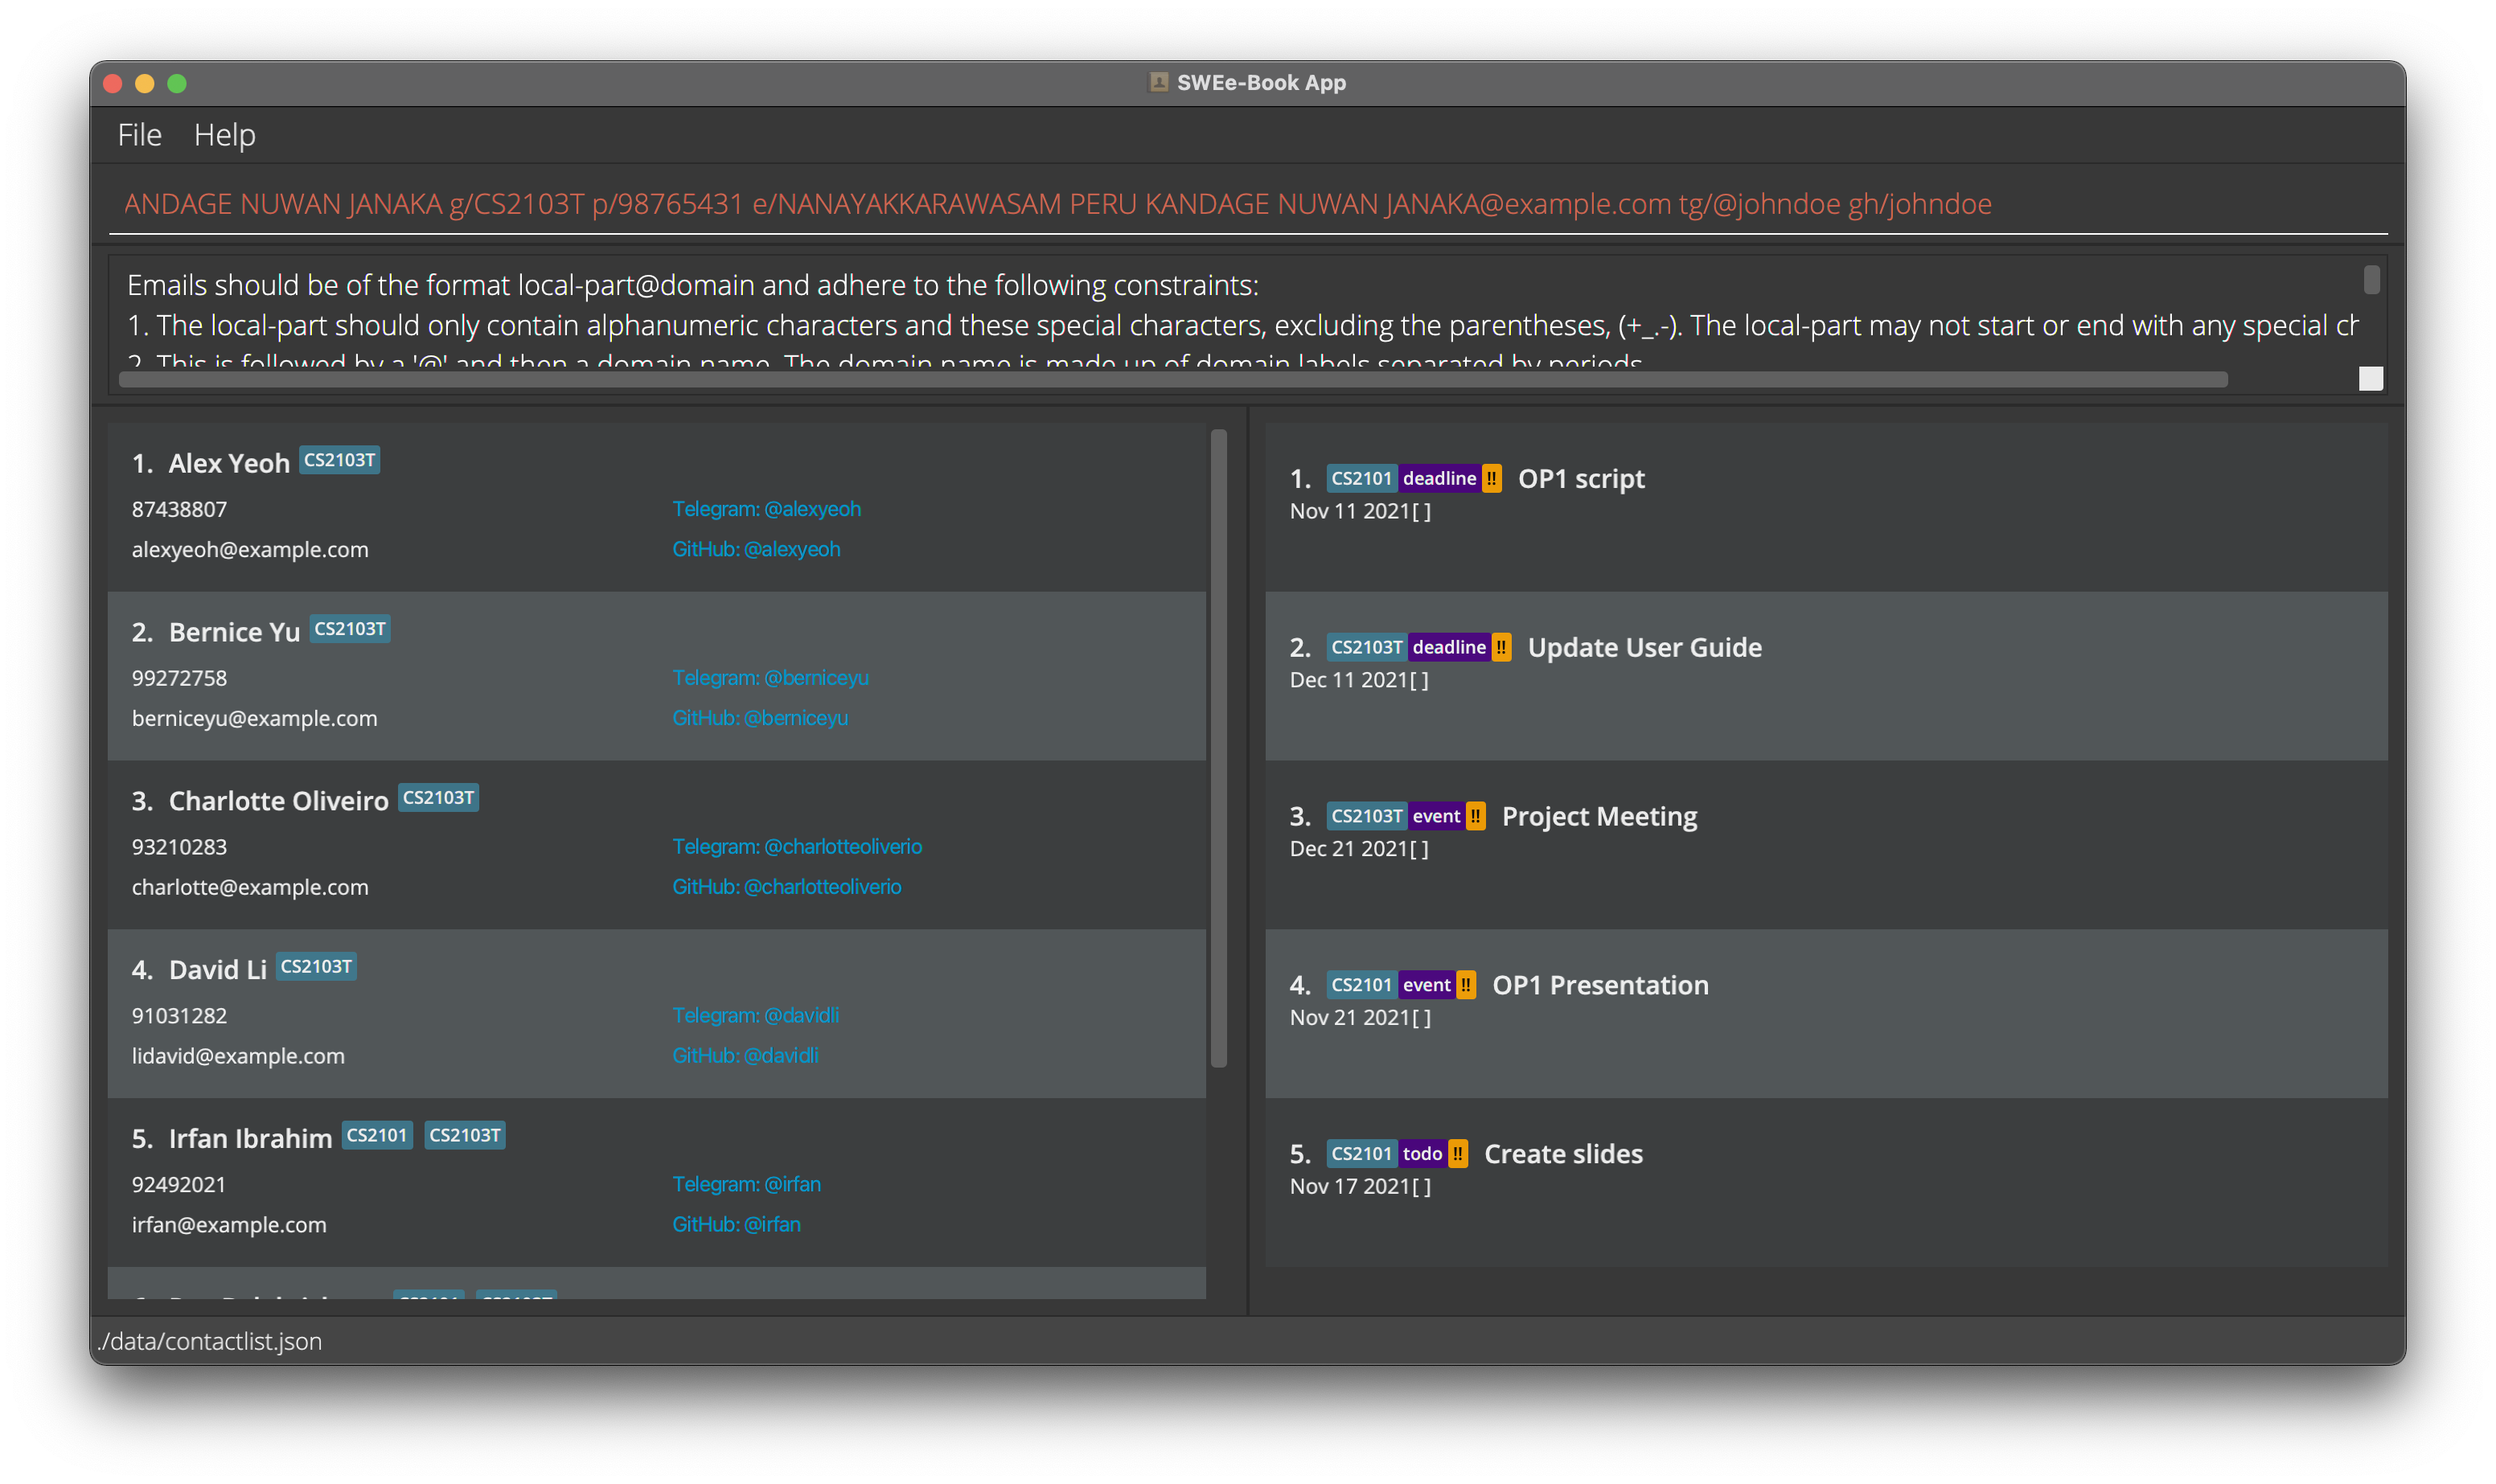Open GitHub link for @davidli
Screen dimensions: 2496x1484
[745, 1056]
